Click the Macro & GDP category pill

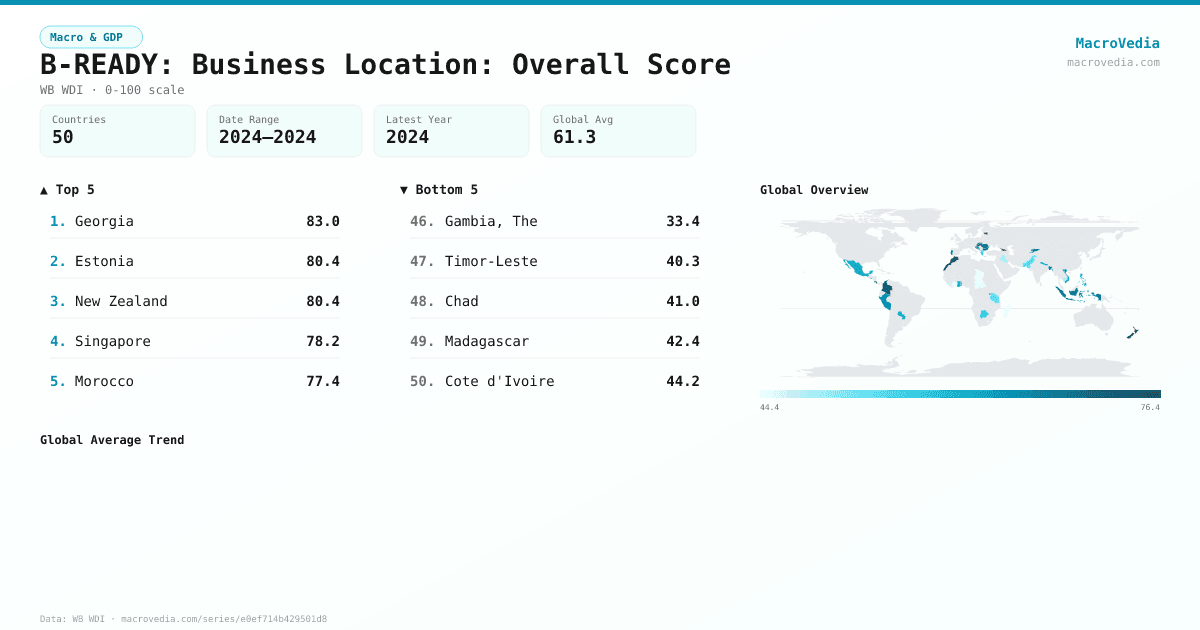(x=91, y=36)
